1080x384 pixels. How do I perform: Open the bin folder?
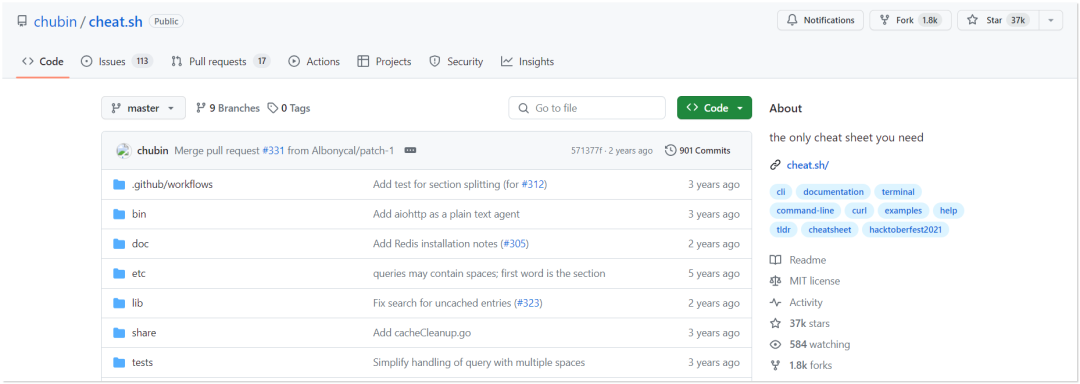coord(139,214)
